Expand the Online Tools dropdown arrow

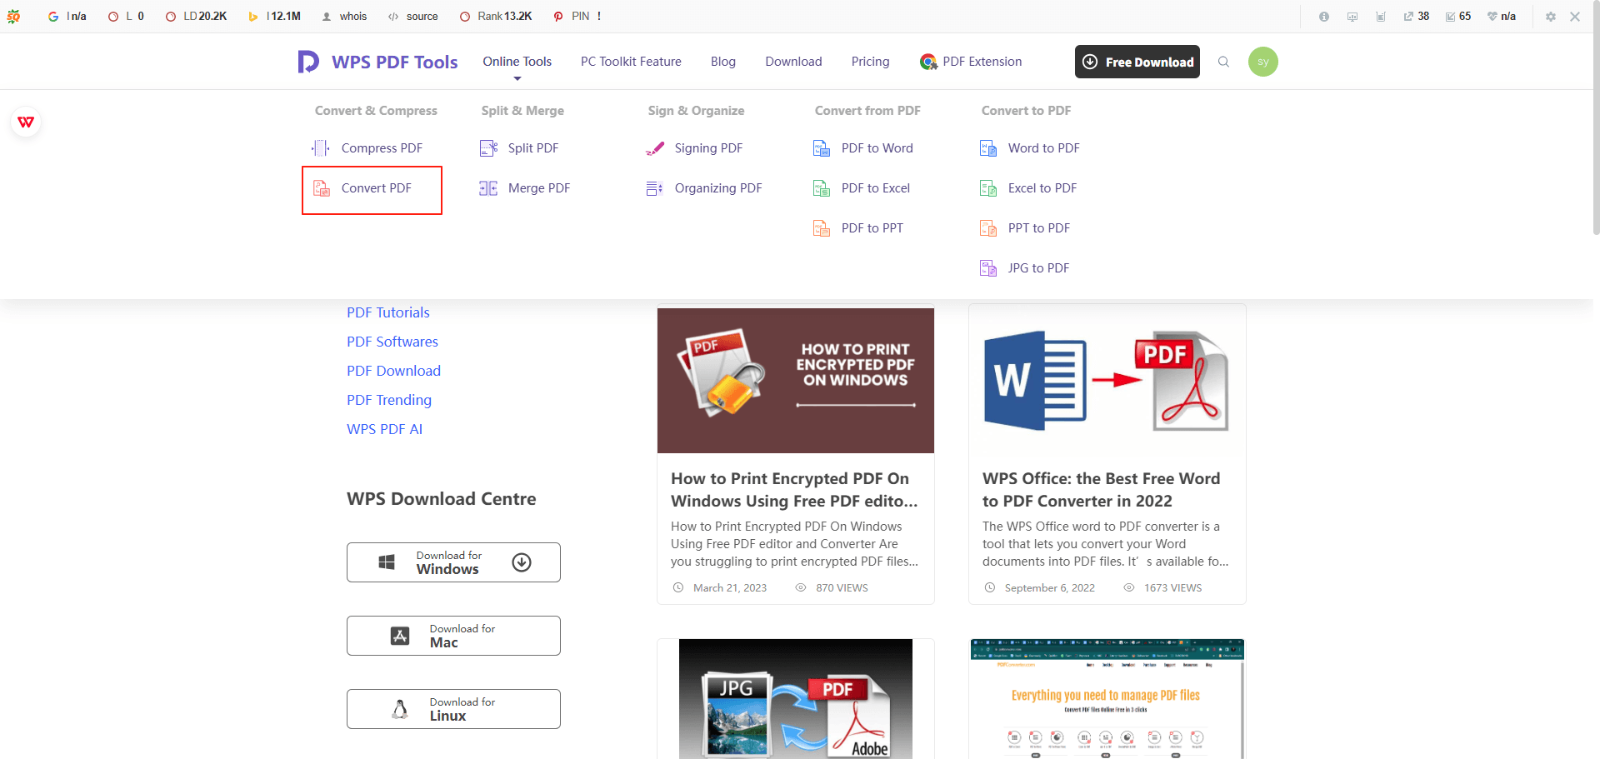tap(517, 78)
